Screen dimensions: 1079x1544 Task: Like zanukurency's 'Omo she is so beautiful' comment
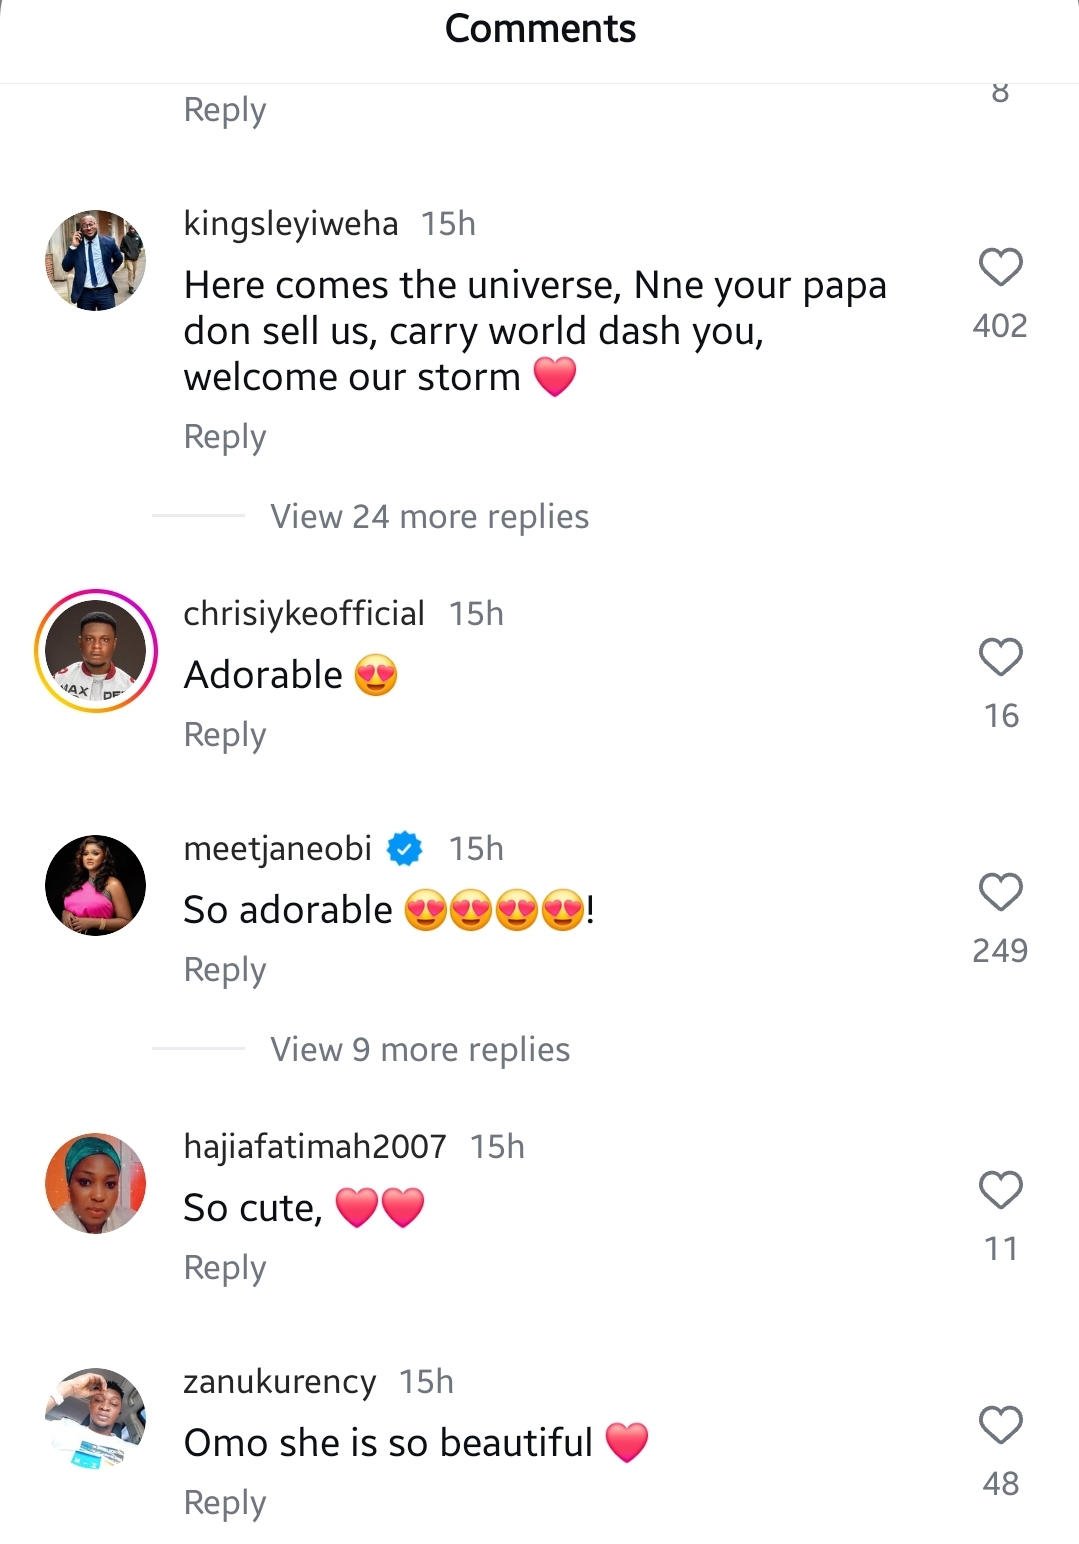(1000, 1425)
